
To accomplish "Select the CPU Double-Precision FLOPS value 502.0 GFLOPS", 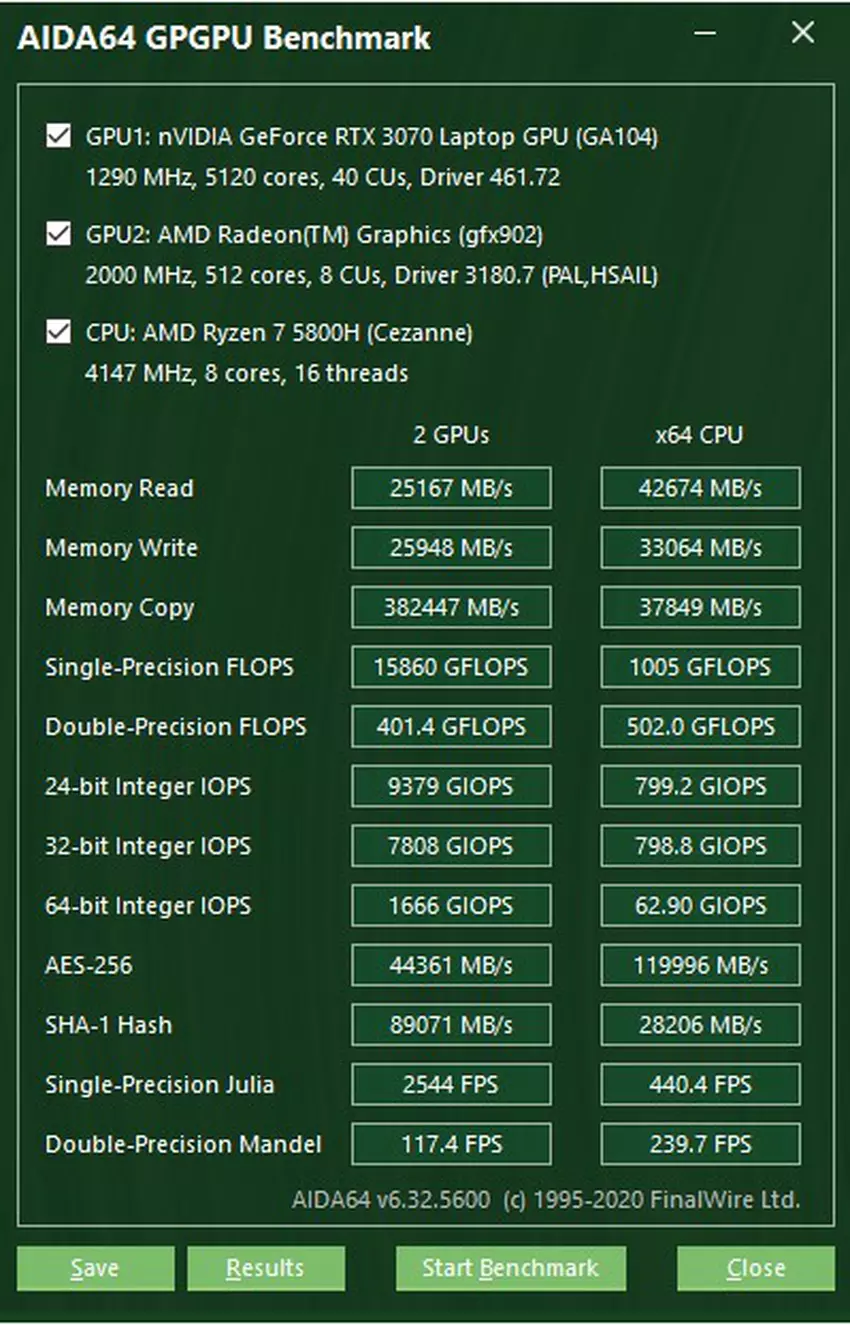I will tap(700, 727).
